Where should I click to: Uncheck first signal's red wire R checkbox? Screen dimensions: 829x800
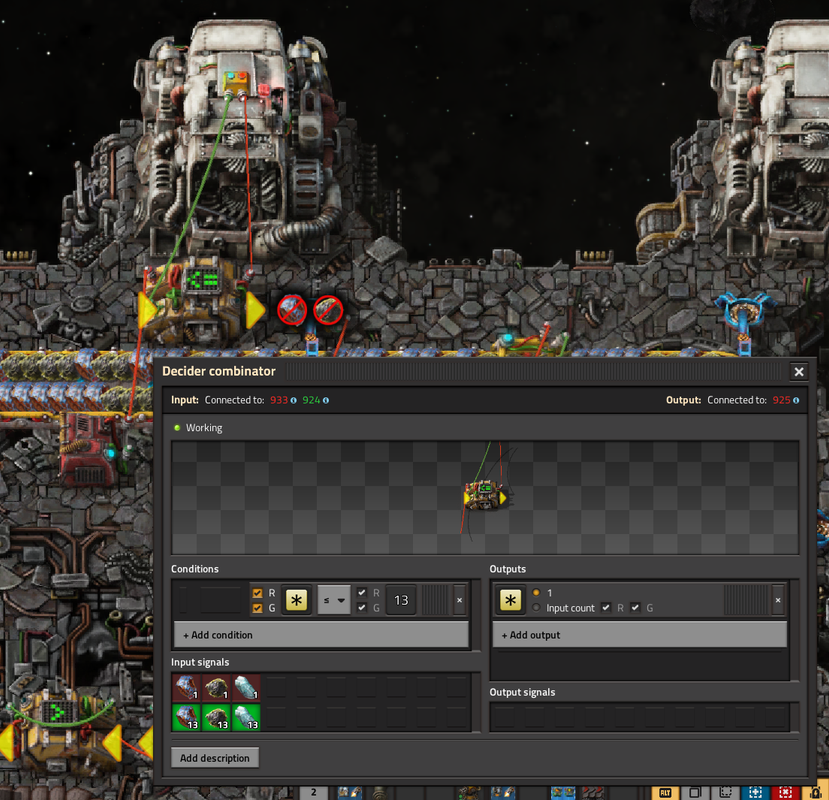tap(257, 593)
